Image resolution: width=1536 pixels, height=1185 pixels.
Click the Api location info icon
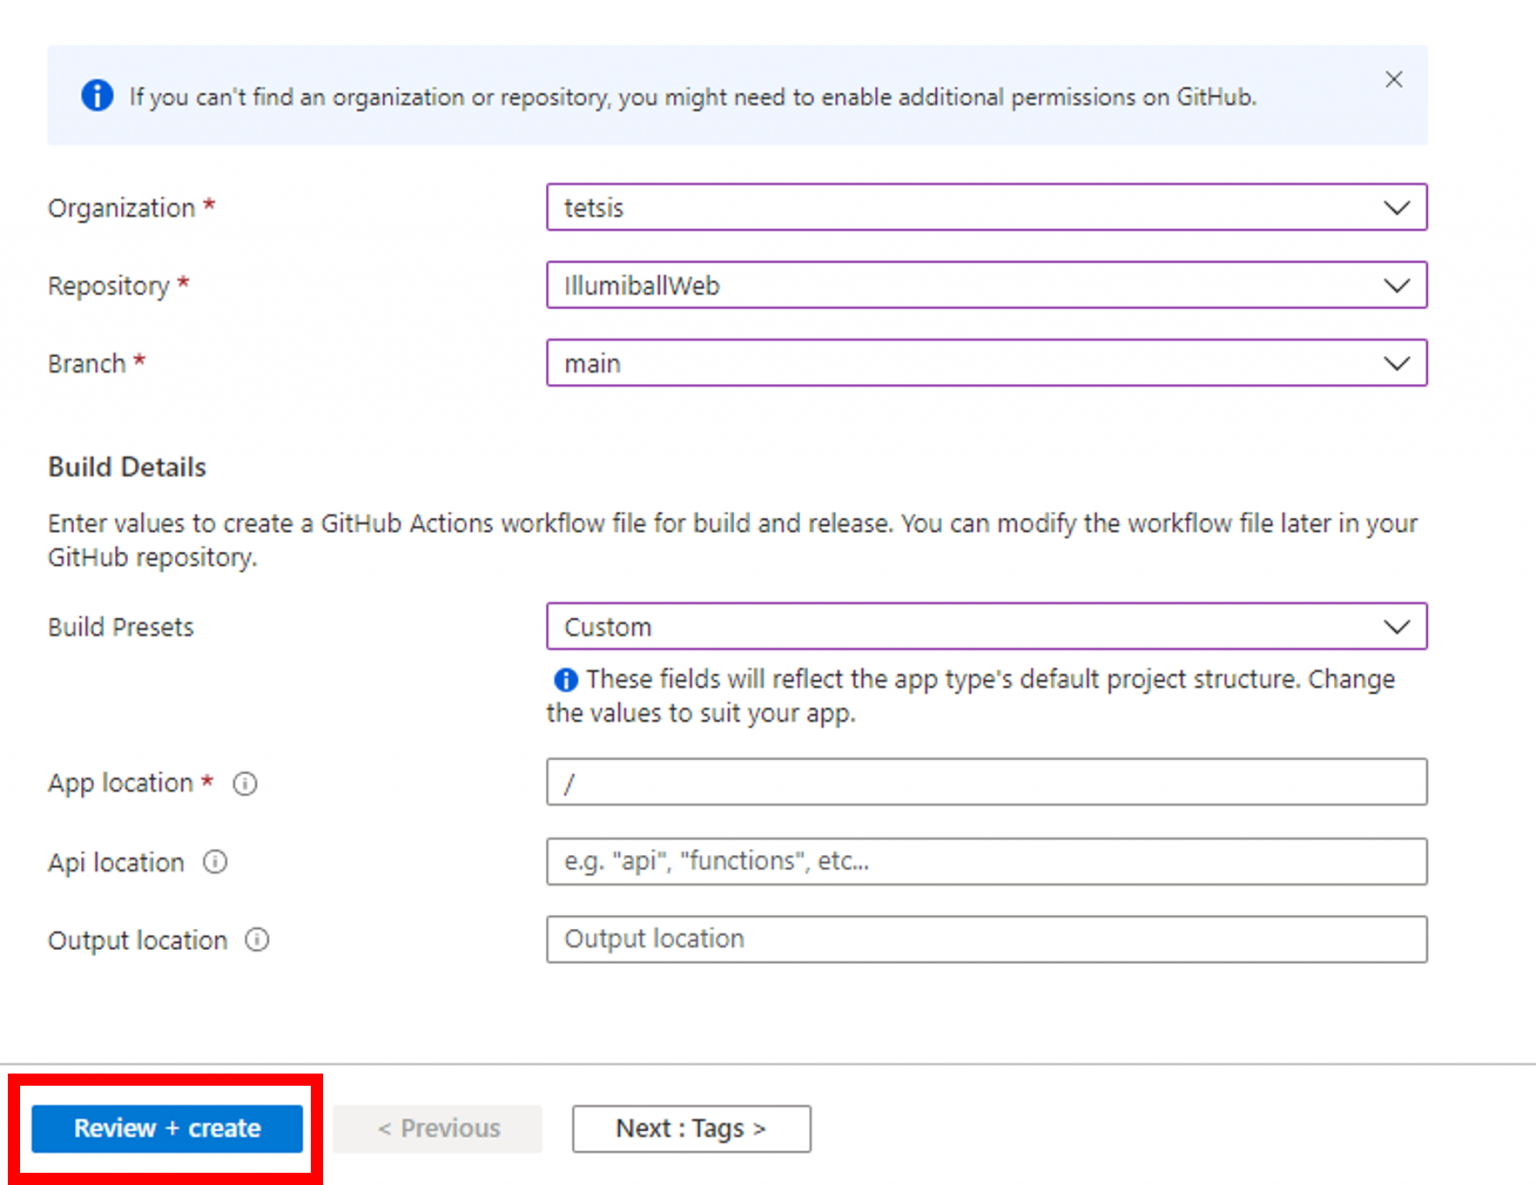(215, 862)
